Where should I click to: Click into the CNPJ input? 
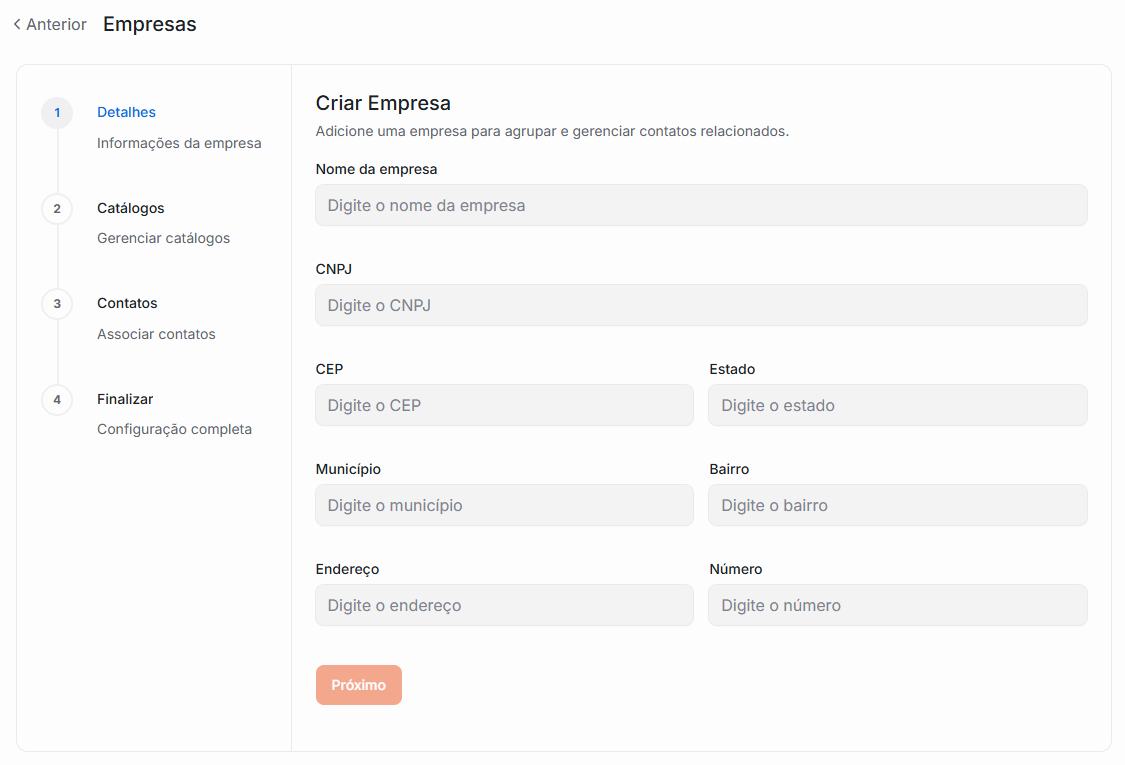pyautogui.click(x=700, y=305)
